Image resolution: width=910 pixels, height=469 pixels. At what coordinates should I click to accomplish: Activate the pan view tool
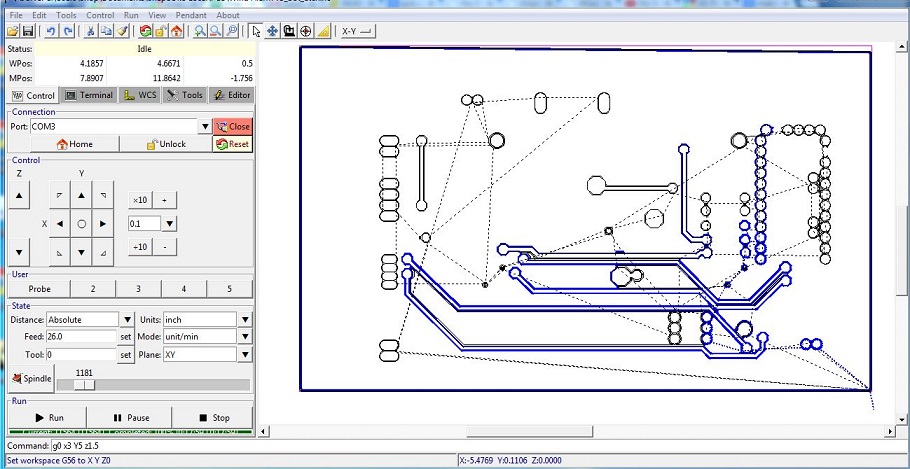tap(272, 31)
